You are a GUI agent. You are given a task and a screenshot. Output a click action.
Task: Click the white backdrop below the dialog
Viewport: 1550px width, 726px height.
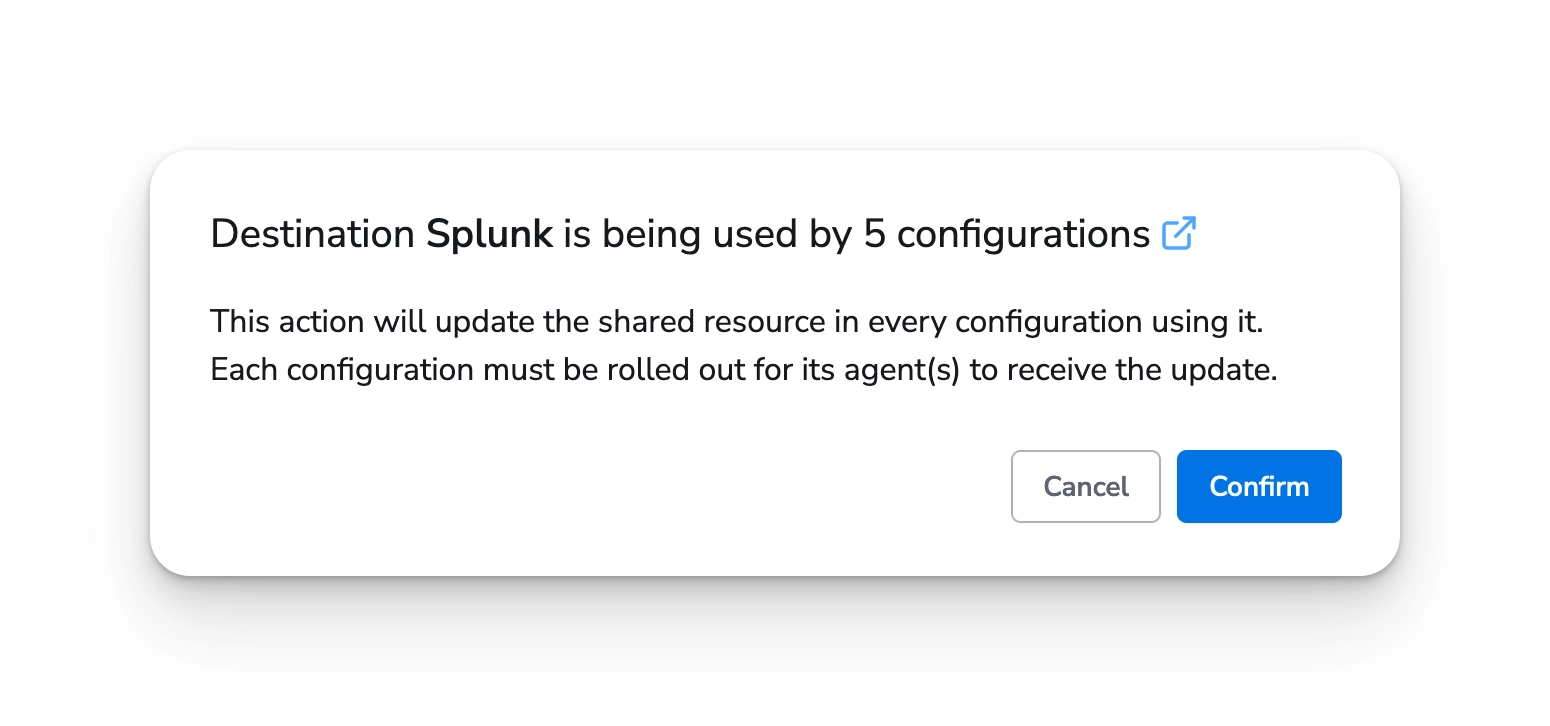pyautogui.click(x=775, y=660)
